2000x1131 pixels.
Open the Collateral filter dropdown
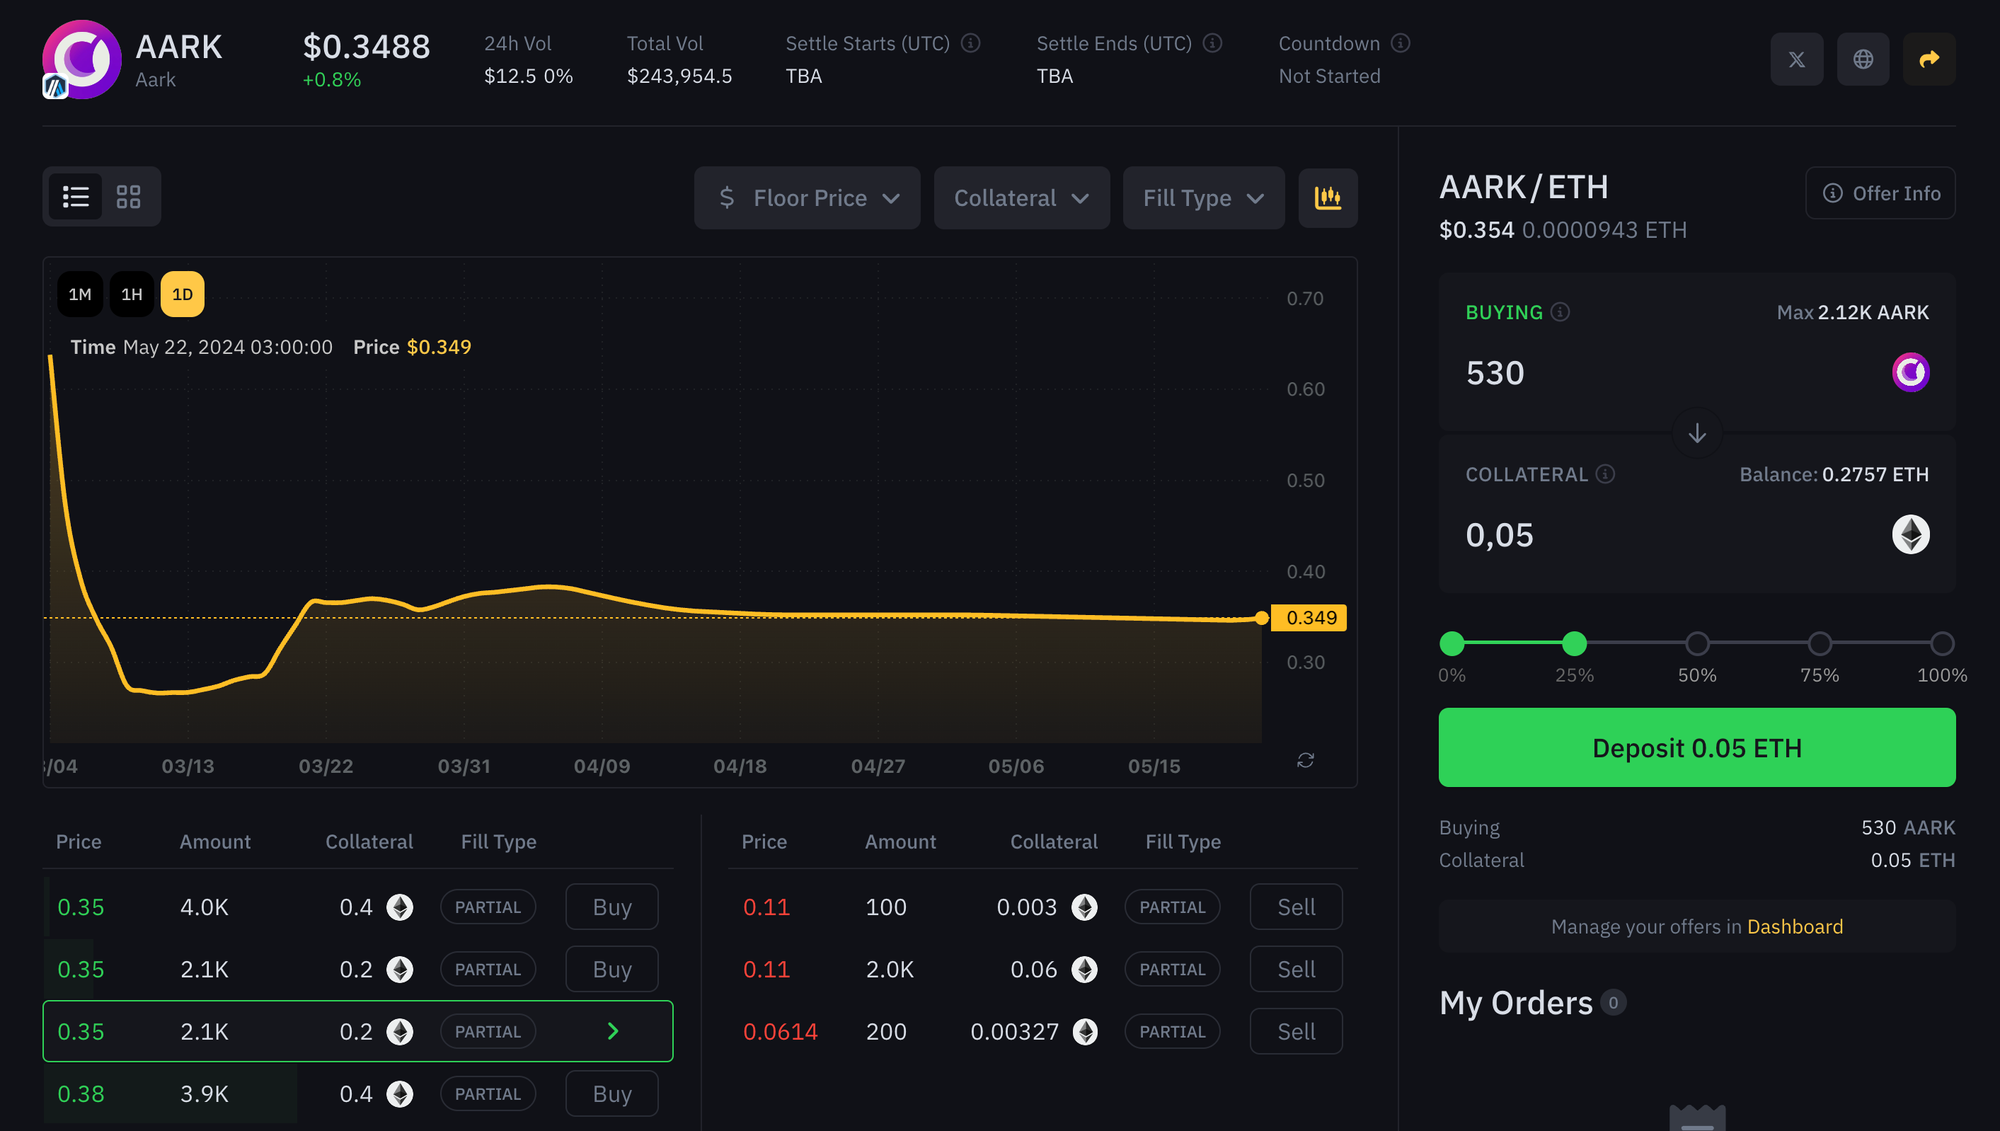[x=1021, y=198]
